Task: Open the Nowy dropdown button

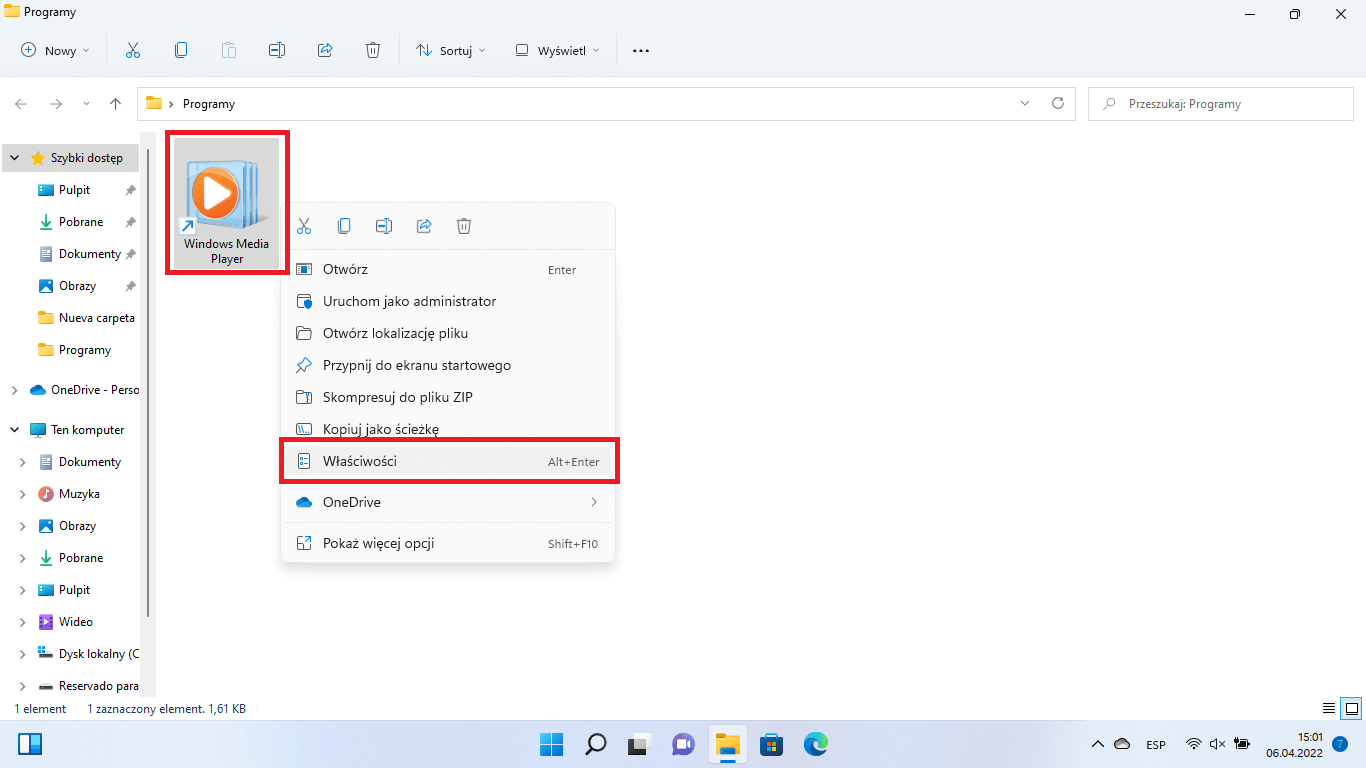Action: [56, 50]
